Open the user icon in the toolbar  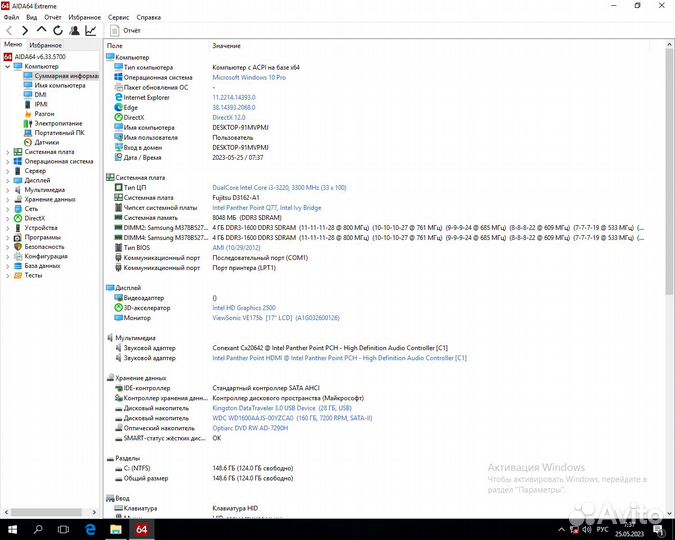[x=74, y=31]
